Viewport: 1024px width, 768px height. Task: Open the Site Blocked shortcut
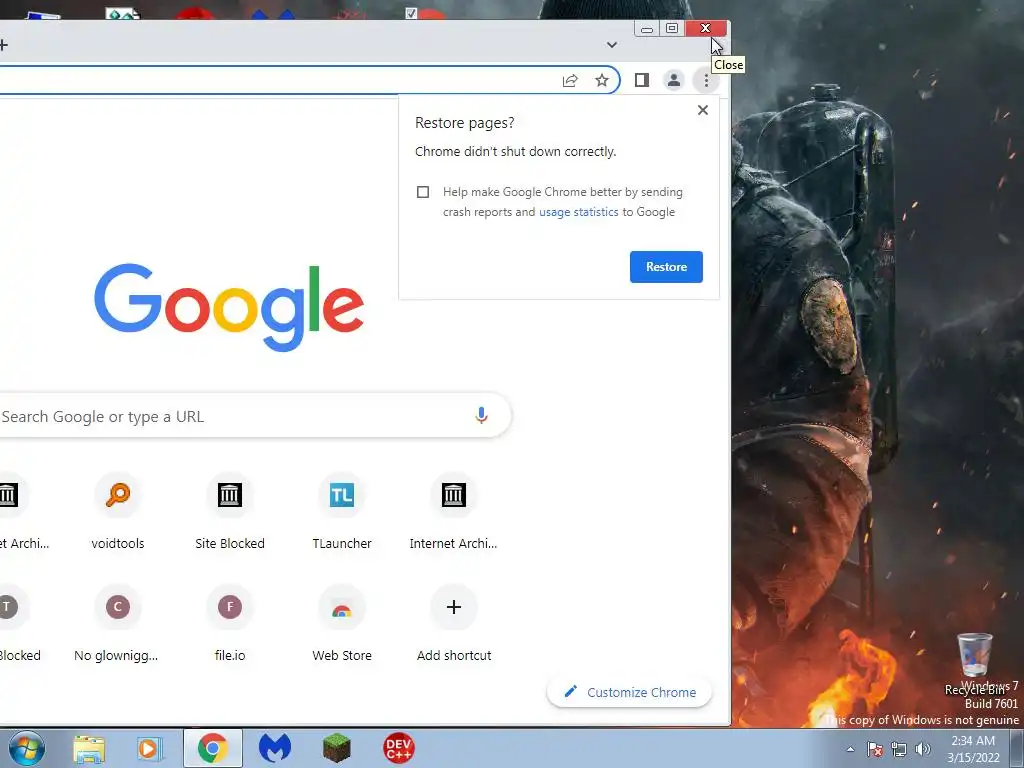(x=230, y=513)
